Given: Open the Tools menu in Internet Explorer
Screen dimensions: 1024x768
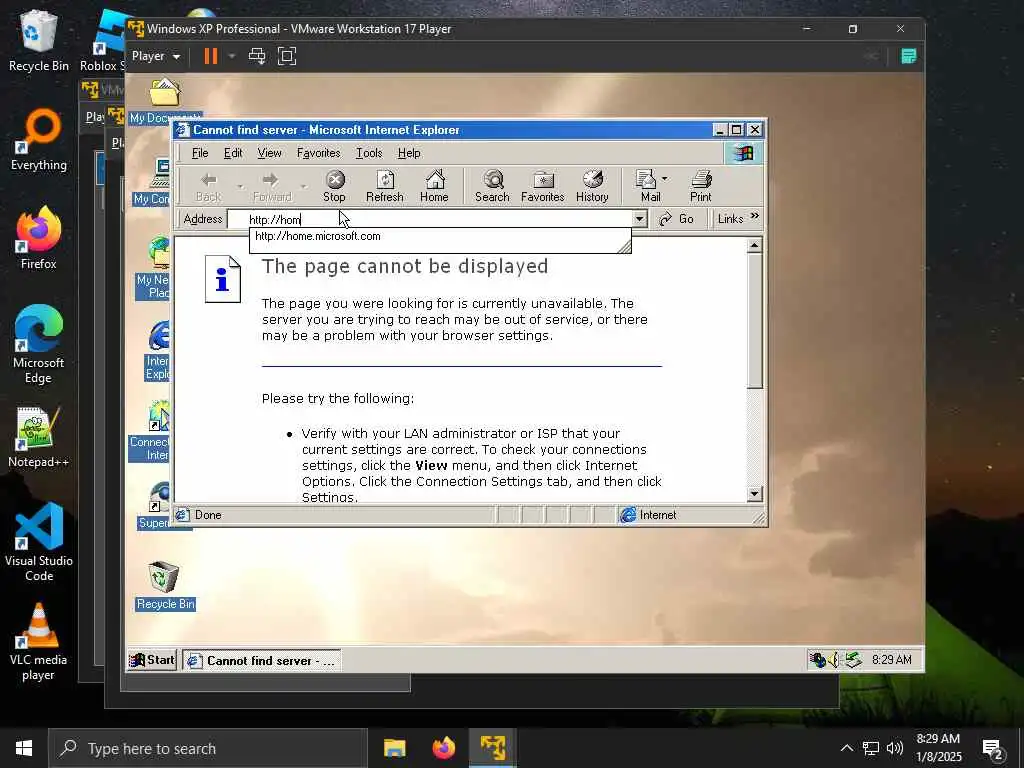Looking at the screenshot, I should 369,153.
